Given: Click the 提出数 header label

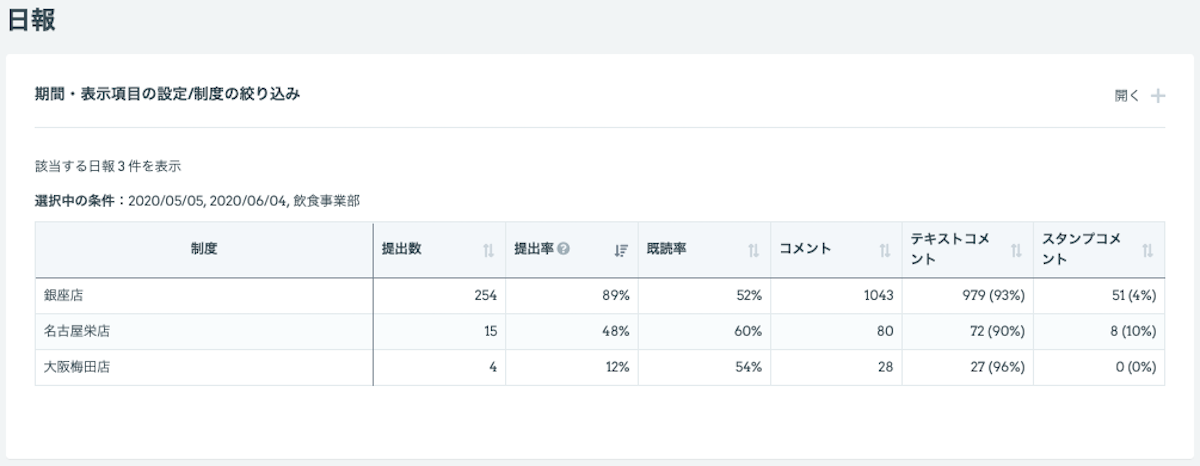Looking at the screenshot, I should point(401,249).
